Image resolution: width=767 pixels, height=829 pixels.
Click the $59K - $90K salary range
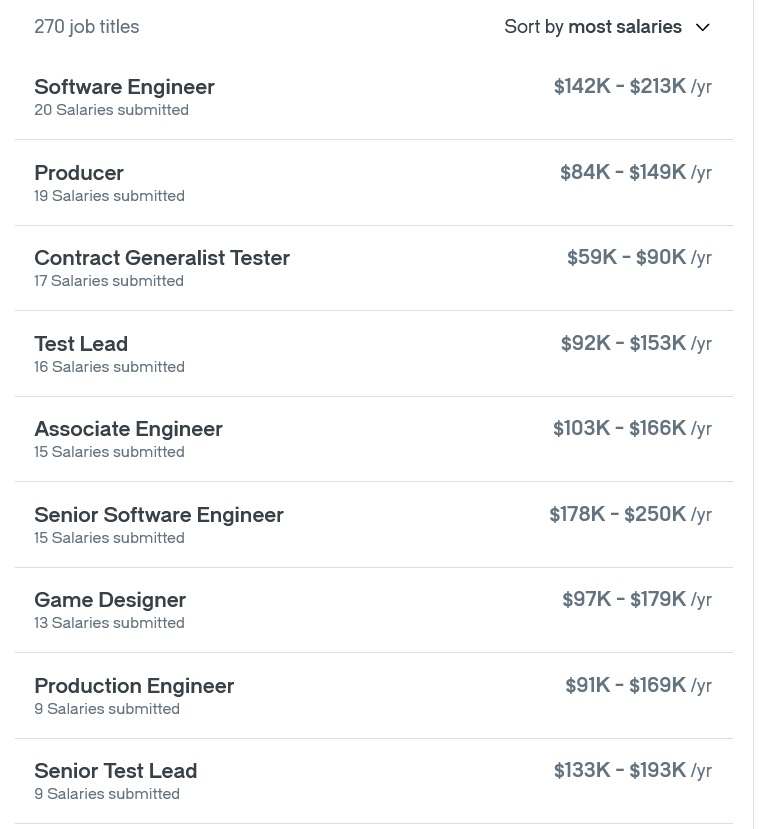626,258
